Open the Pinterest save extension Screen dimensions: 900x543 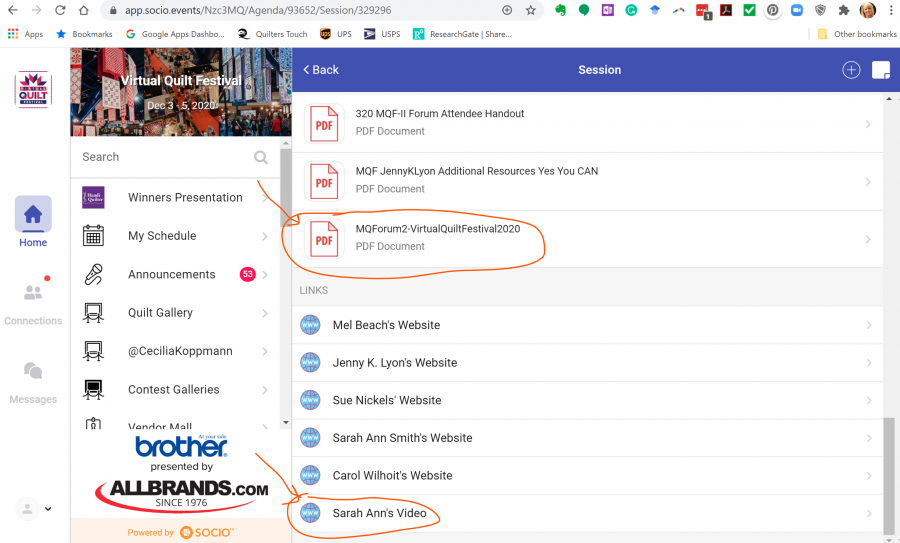pyautogui.click(x=773, y=10)
